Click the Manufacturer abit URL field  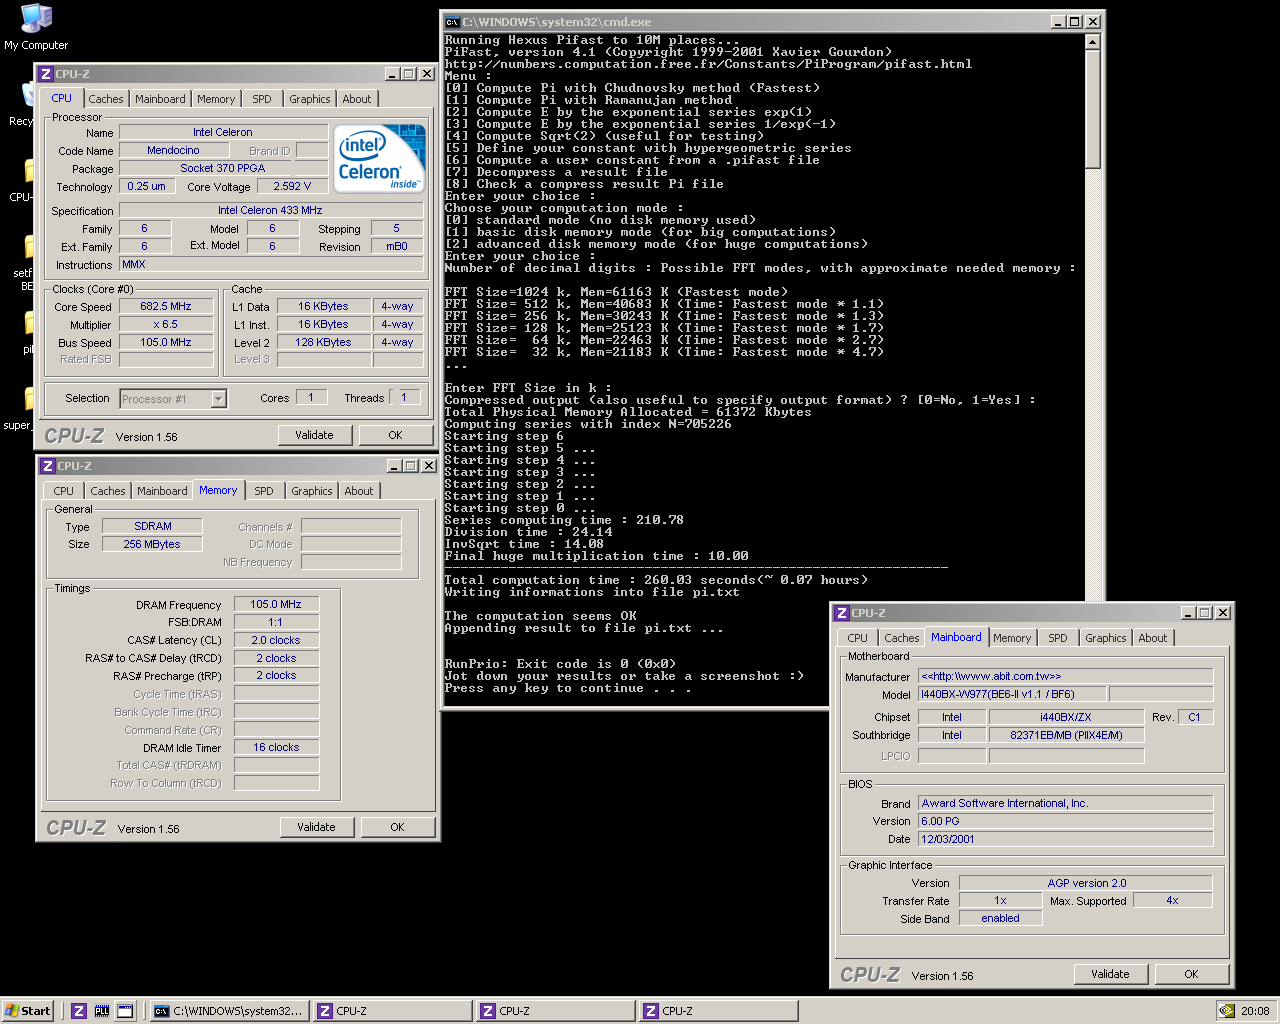pos(1066,676)
